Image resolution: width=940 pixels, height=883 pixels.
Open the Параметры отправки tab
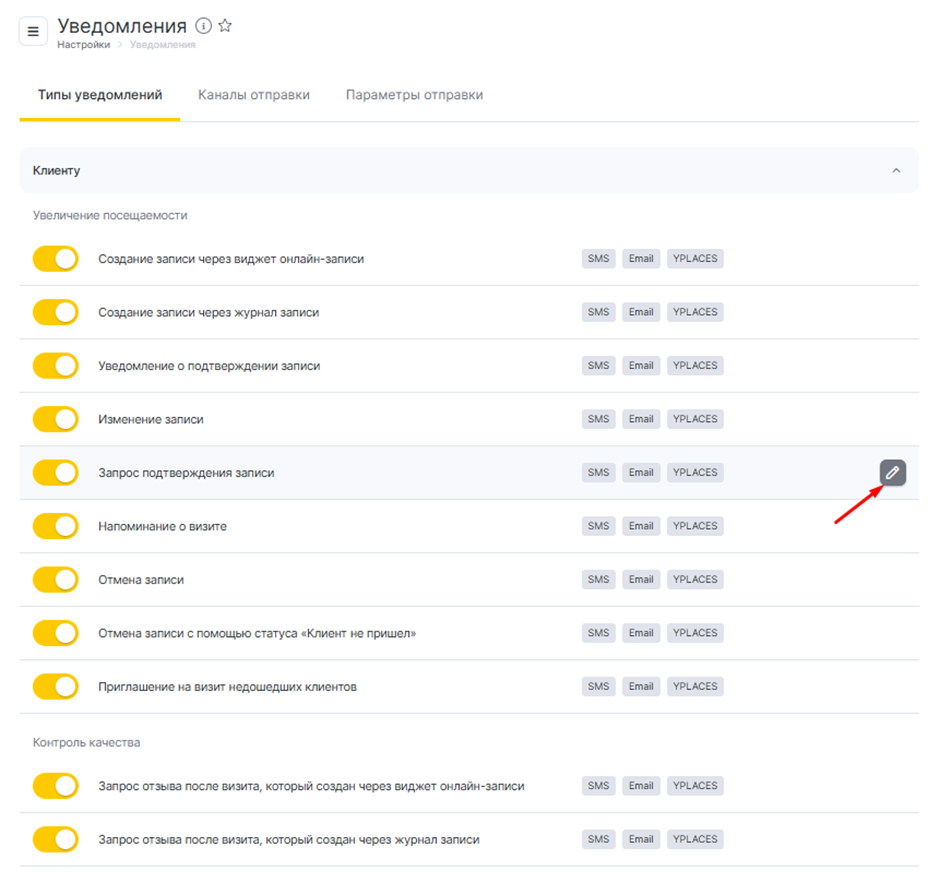click(414, 95)
